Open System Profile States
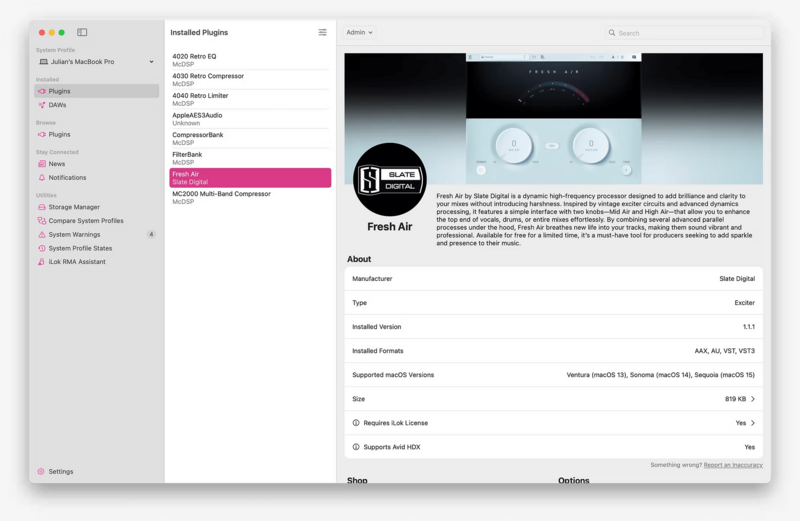This screenshot has height=521, width=800. pos(80,248)
